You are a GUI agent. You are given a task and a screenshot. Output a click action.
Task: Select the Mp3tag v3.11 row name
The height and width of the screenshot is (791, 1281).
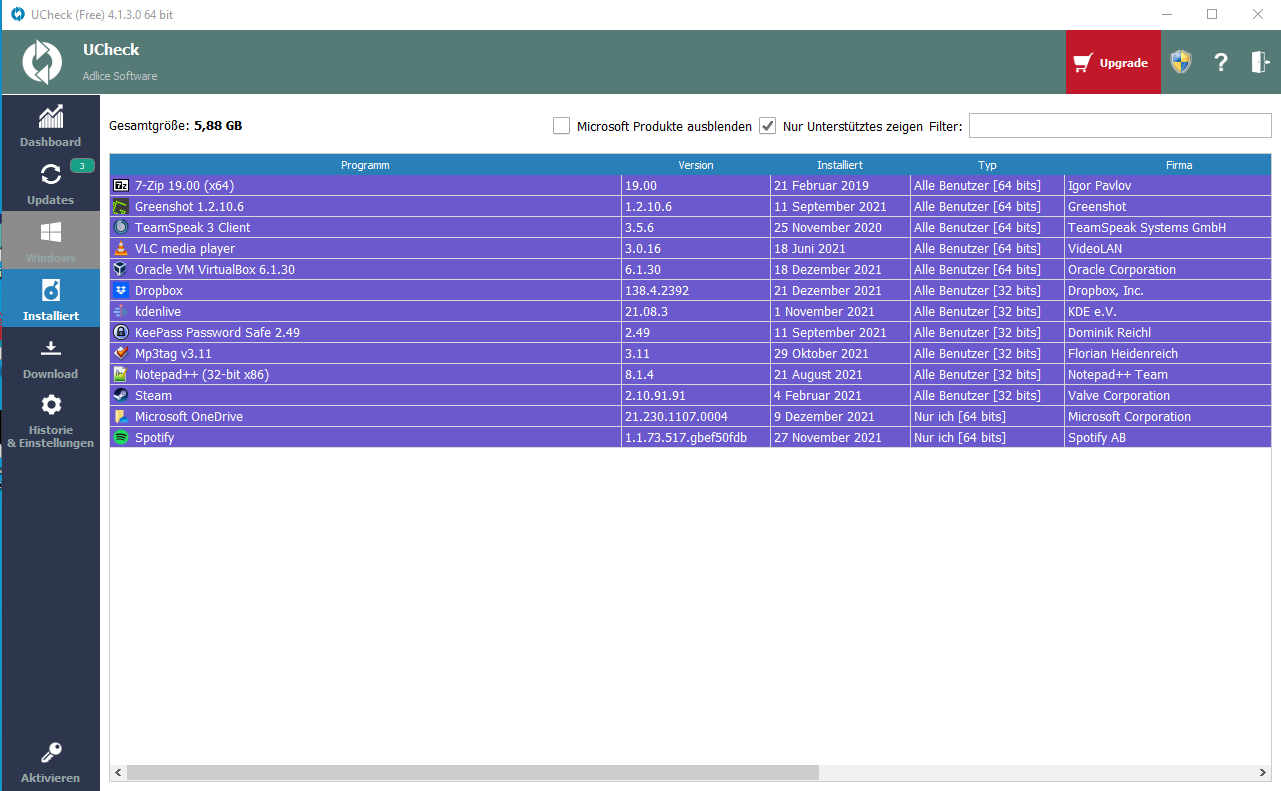coord(173,354)
